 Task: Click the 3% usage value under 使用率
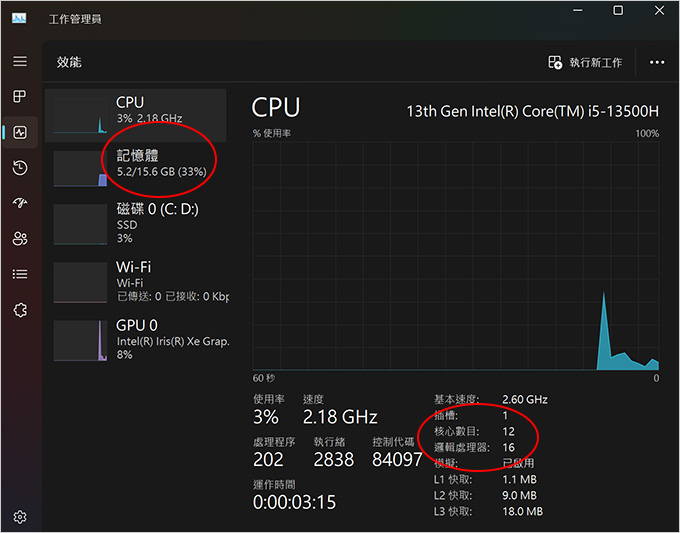click(x=266, y=417)
